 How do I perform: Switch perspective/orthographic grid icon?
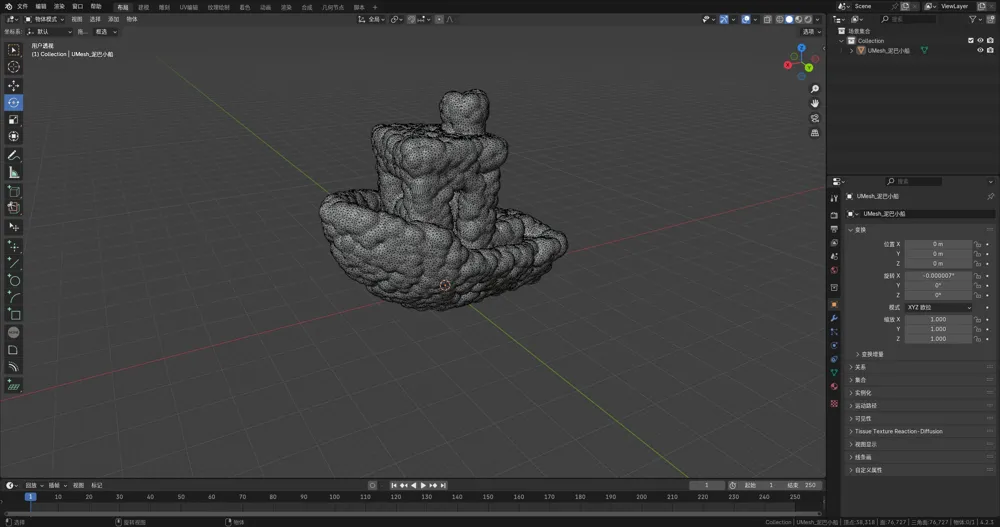pyautogui.click(x=814, y=133)
